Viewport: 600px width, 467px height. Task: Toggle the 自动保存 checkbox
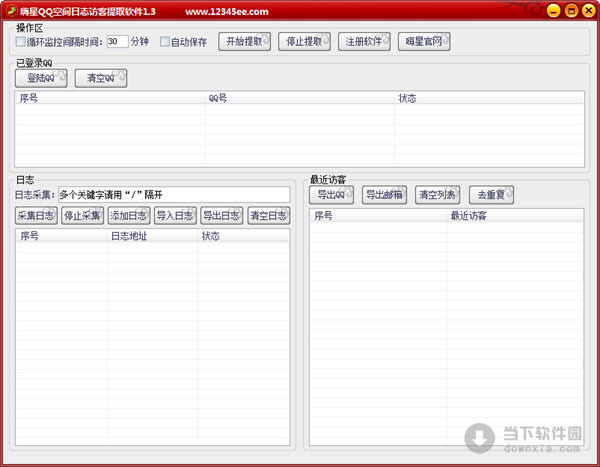165,41
